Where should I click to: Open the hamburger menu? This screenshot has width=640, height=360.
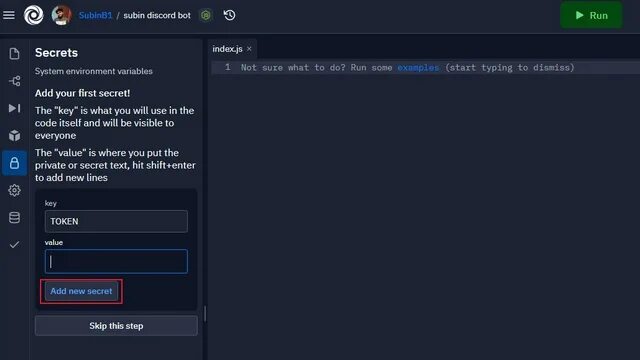click(x=9, y=16)
